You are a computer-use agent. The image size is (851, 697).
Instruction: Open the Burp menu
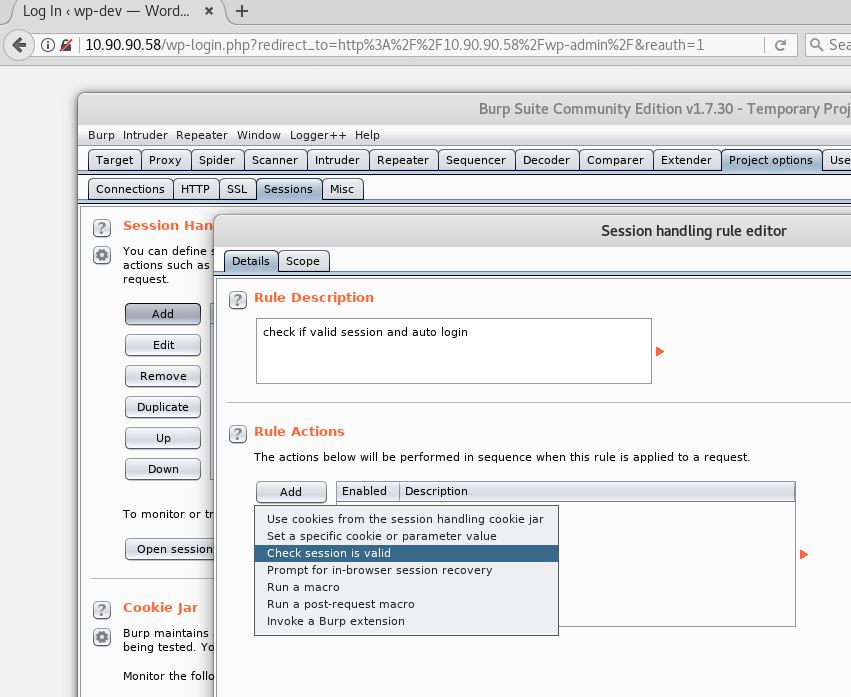101,135
